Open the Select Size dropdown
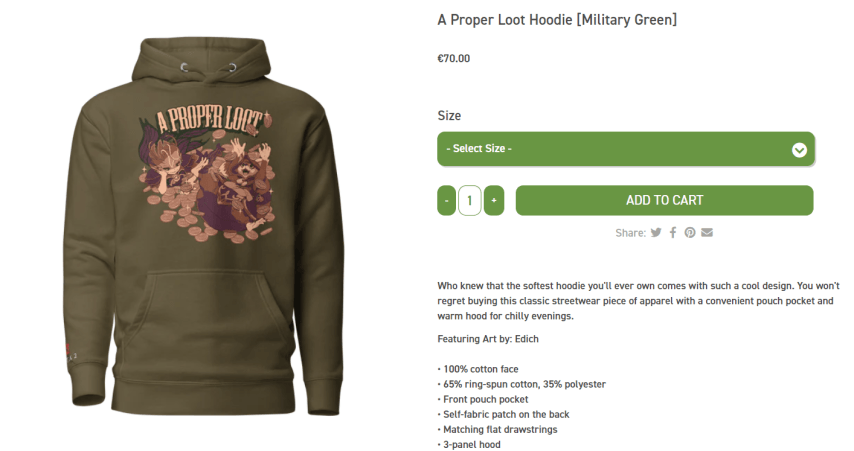Screen dimensions: 854x451 click(626, 149)
